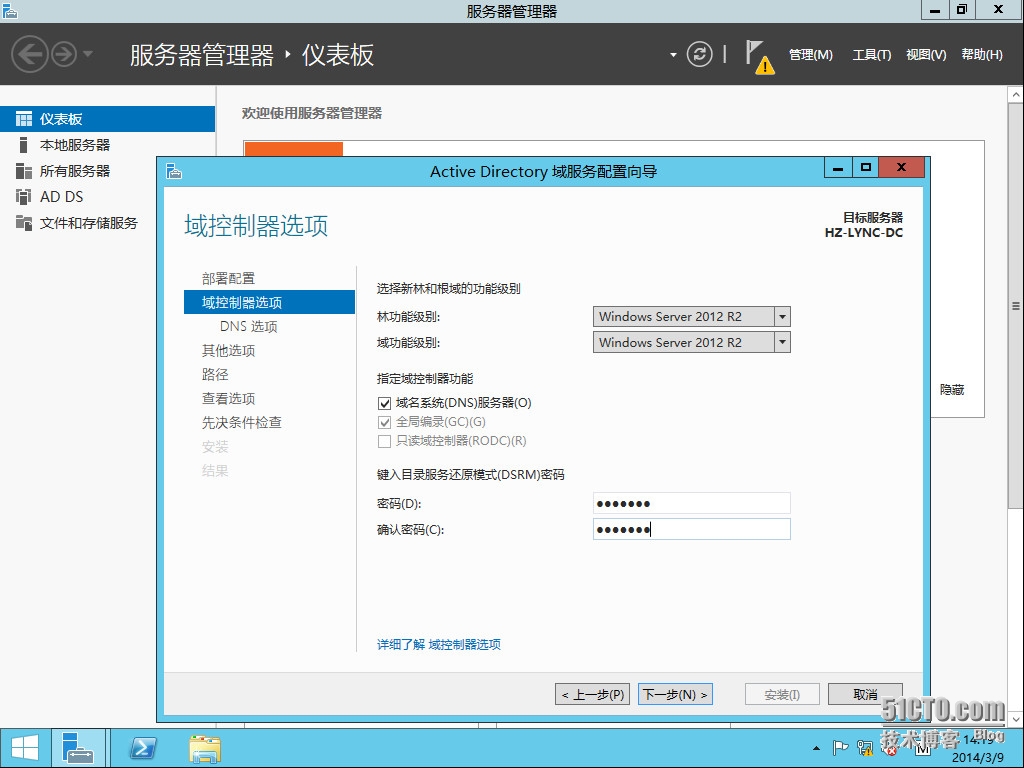Click the Action Center flag tray icon
Viewport: 1024px width, 768px height.
tap(840, 748)
